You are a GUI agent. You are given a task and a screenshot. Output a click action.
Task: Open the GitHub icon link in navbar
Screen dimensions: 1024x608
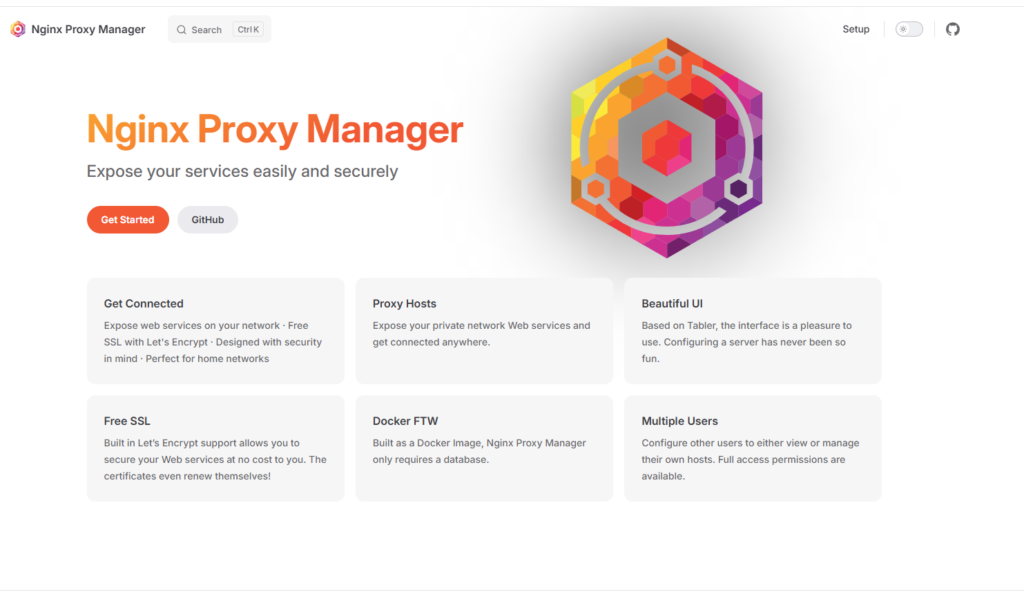(x=953, y=29)
